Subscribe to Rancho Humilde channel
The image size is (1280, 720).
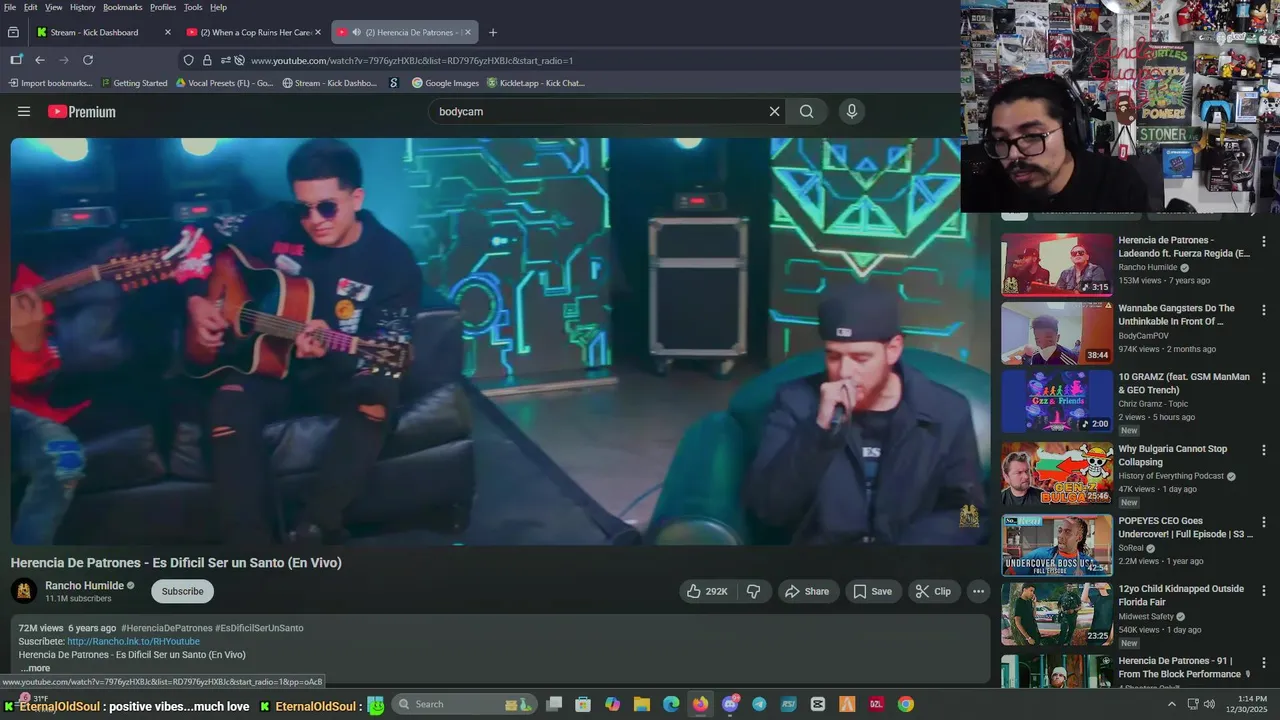click(182, 591)
